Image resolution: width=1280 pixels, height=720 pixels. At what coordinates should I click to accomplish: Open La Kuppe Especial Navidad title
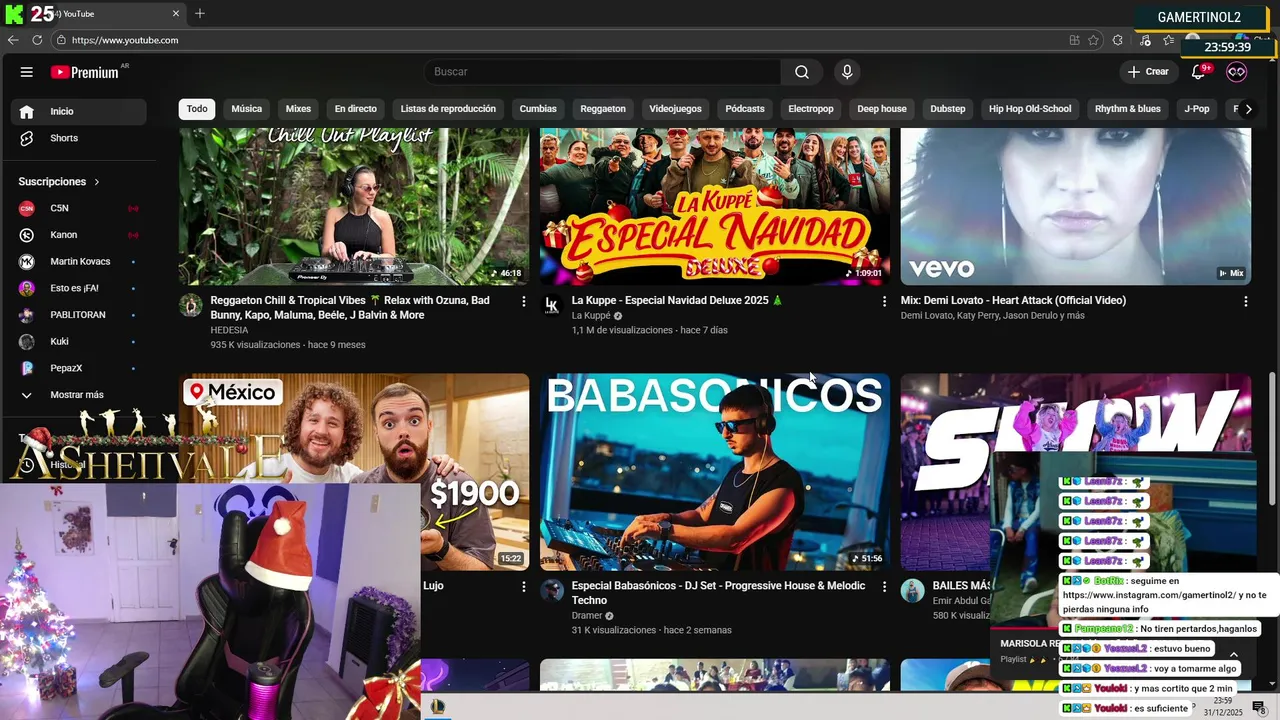(677, 300)
